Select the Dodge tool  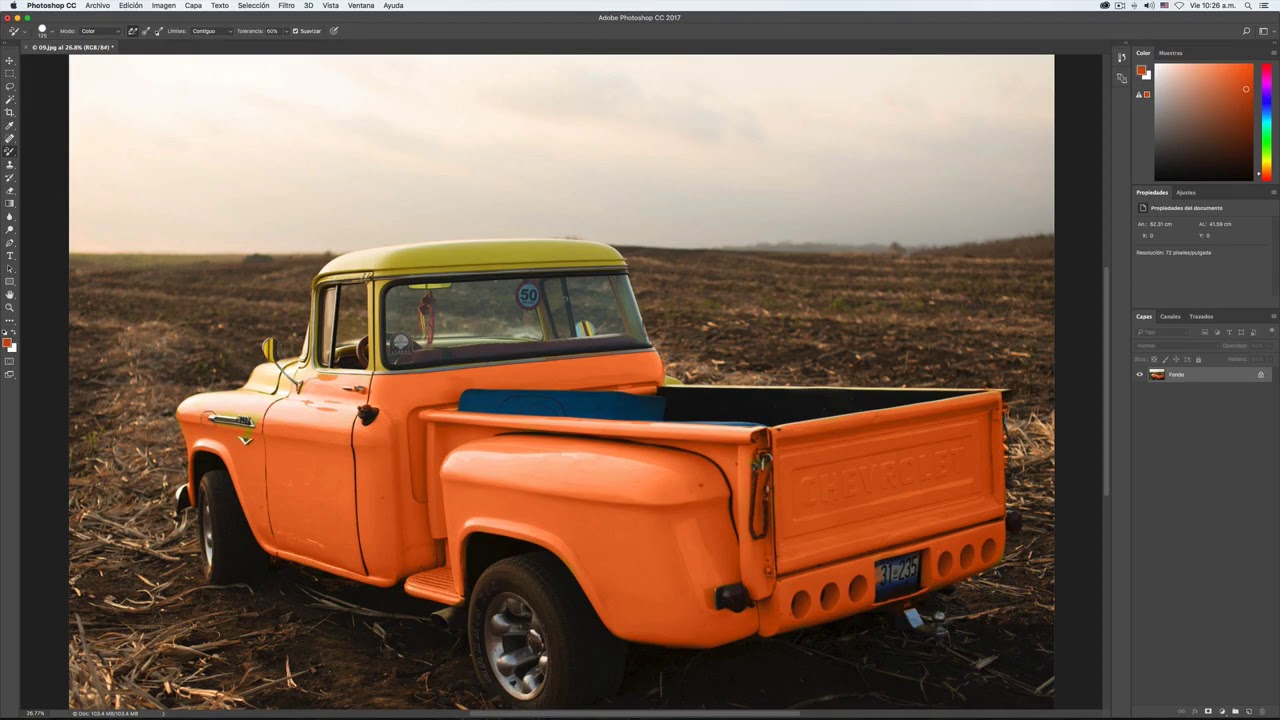(10, 229)
